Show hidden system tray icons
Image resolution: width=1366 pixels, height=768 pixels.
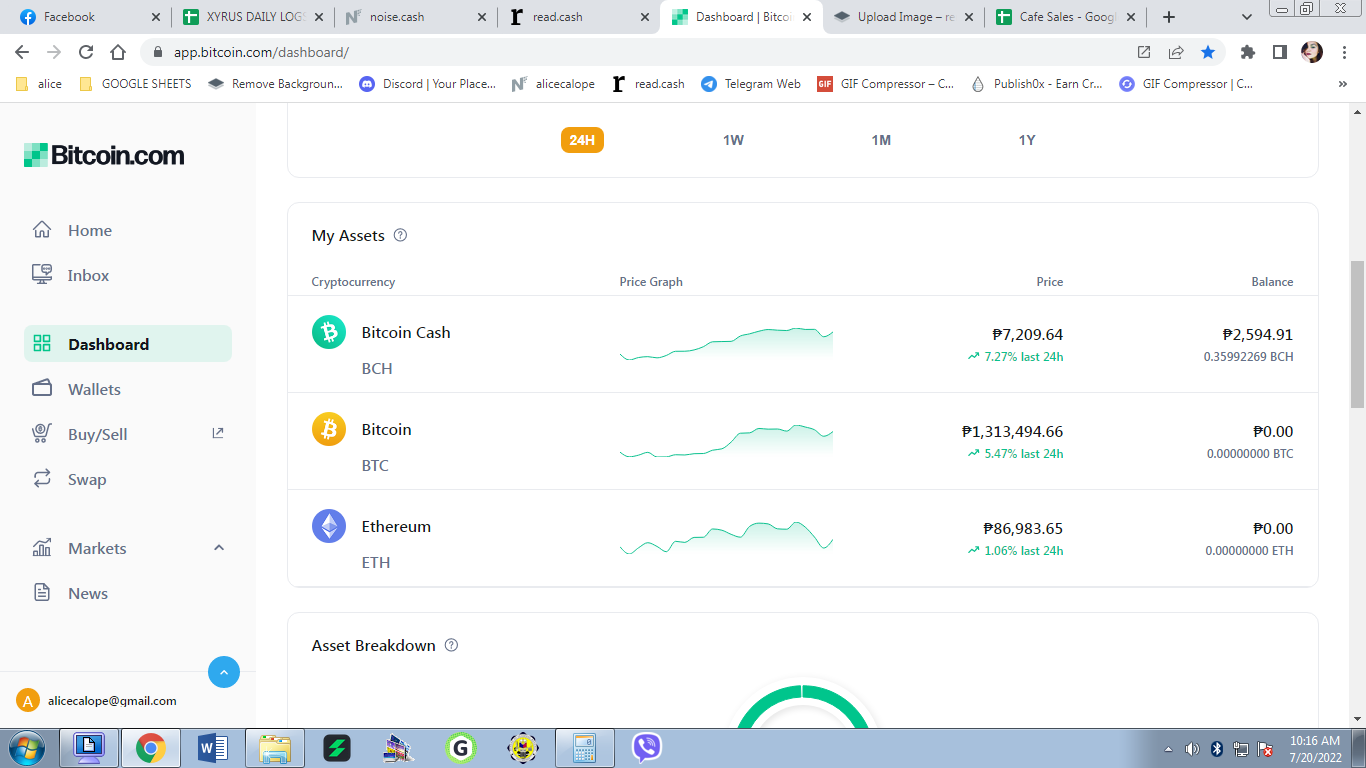click(x=1169, y=749)
